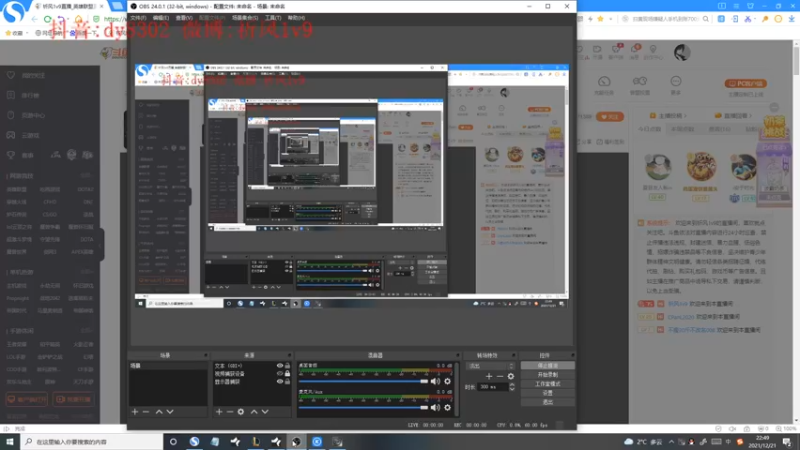Click the download icon in browser toolbar
The image size is (800, 450).
pyautogui.click(x=791, y=19)
